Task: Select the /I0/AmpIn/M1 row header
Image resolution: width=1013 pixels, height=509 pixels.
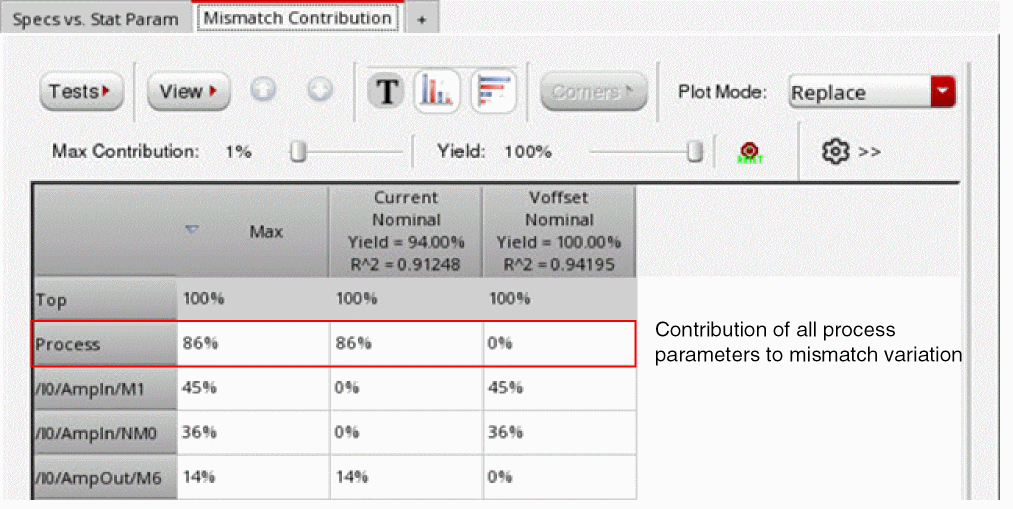Action: pos(104,389)
